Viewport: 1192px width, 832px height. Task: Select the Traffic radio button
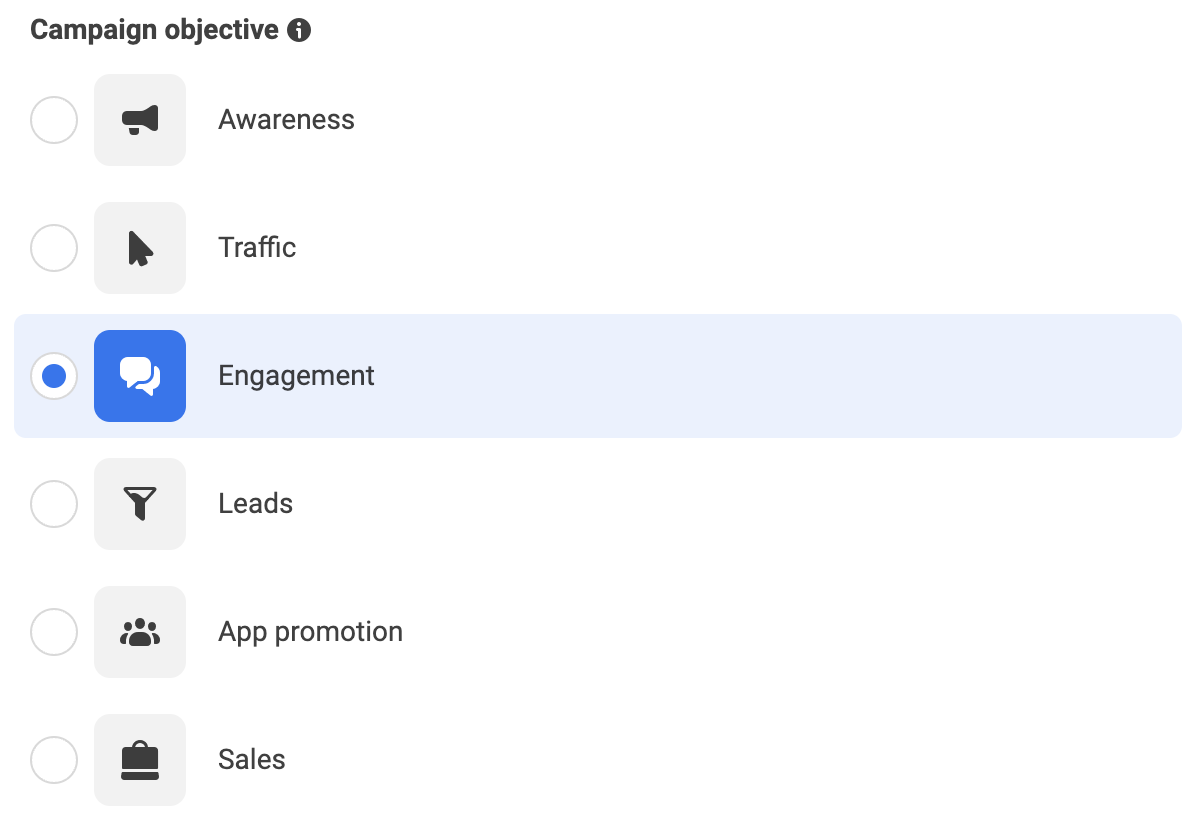click(x=54, y=248)
